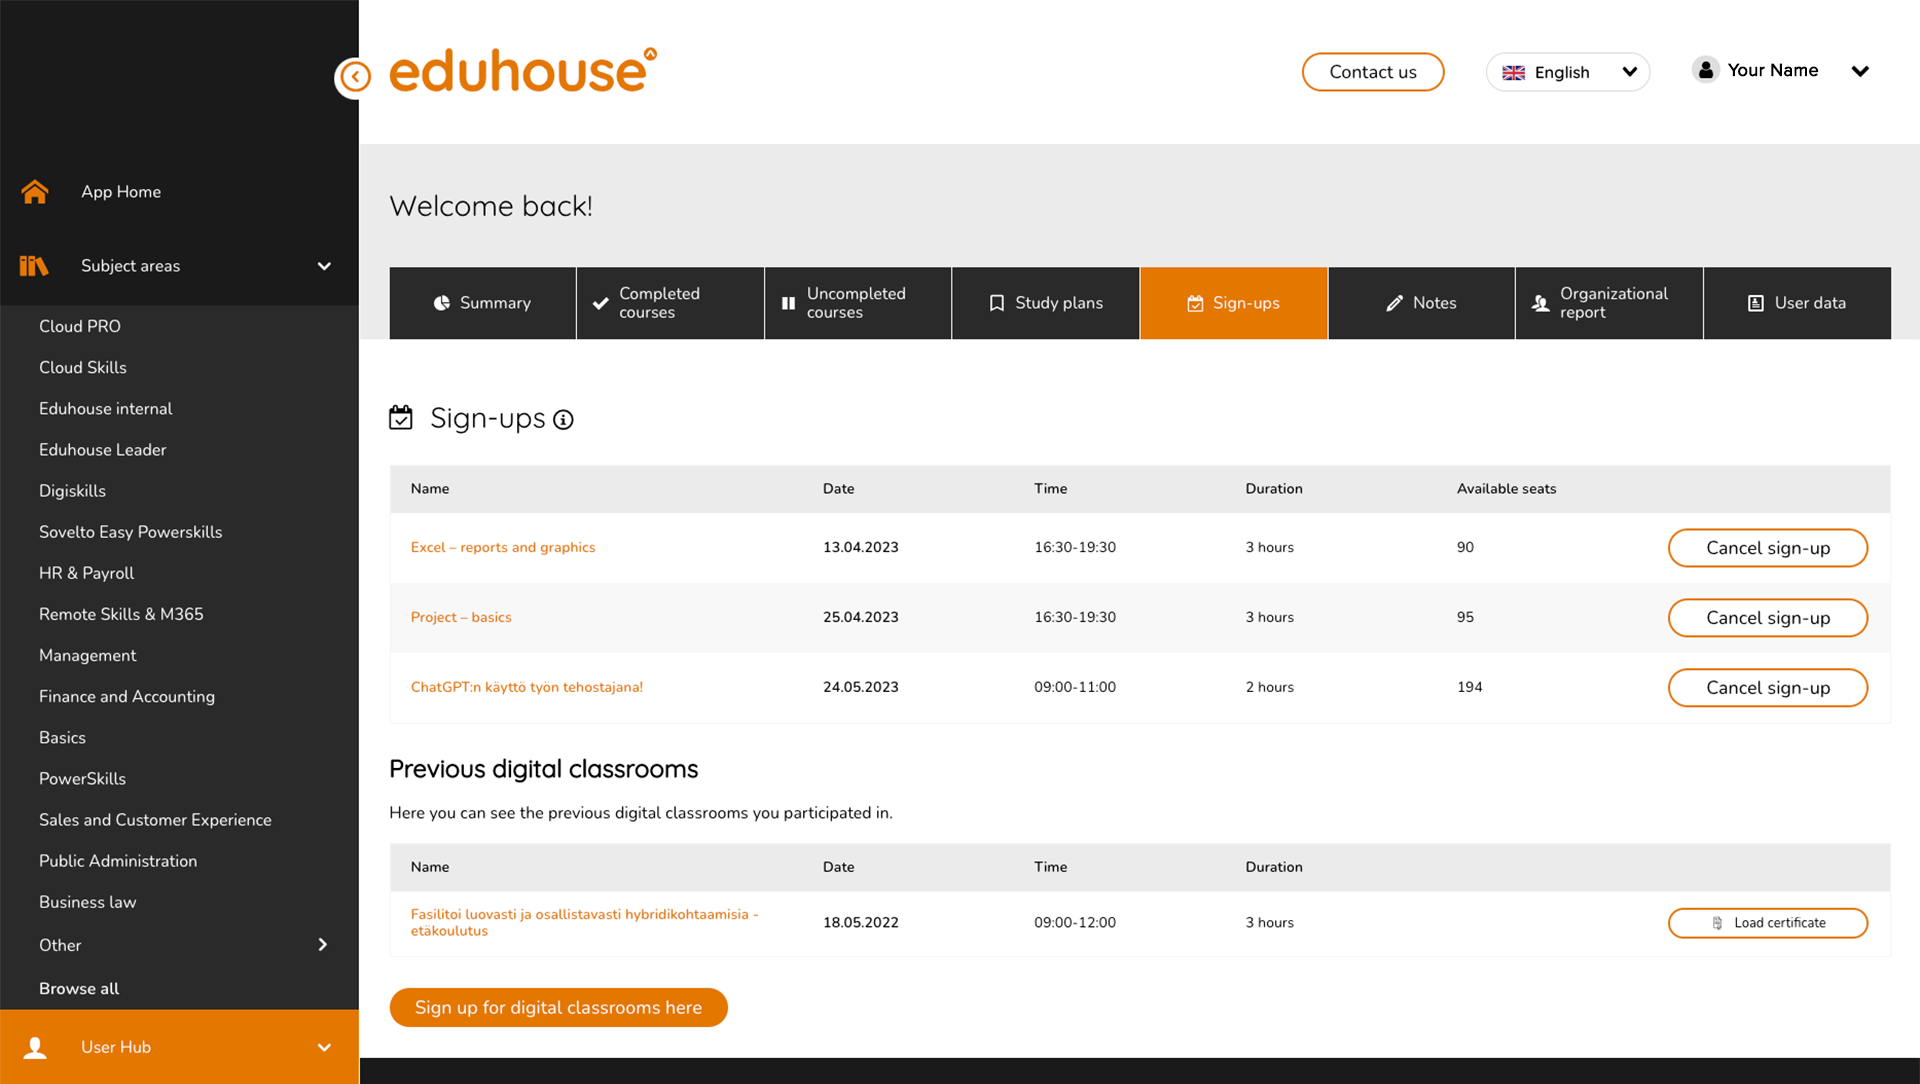Click the user profile avatar icon
This screenshot has width=1920, height=1084.
1705,69
